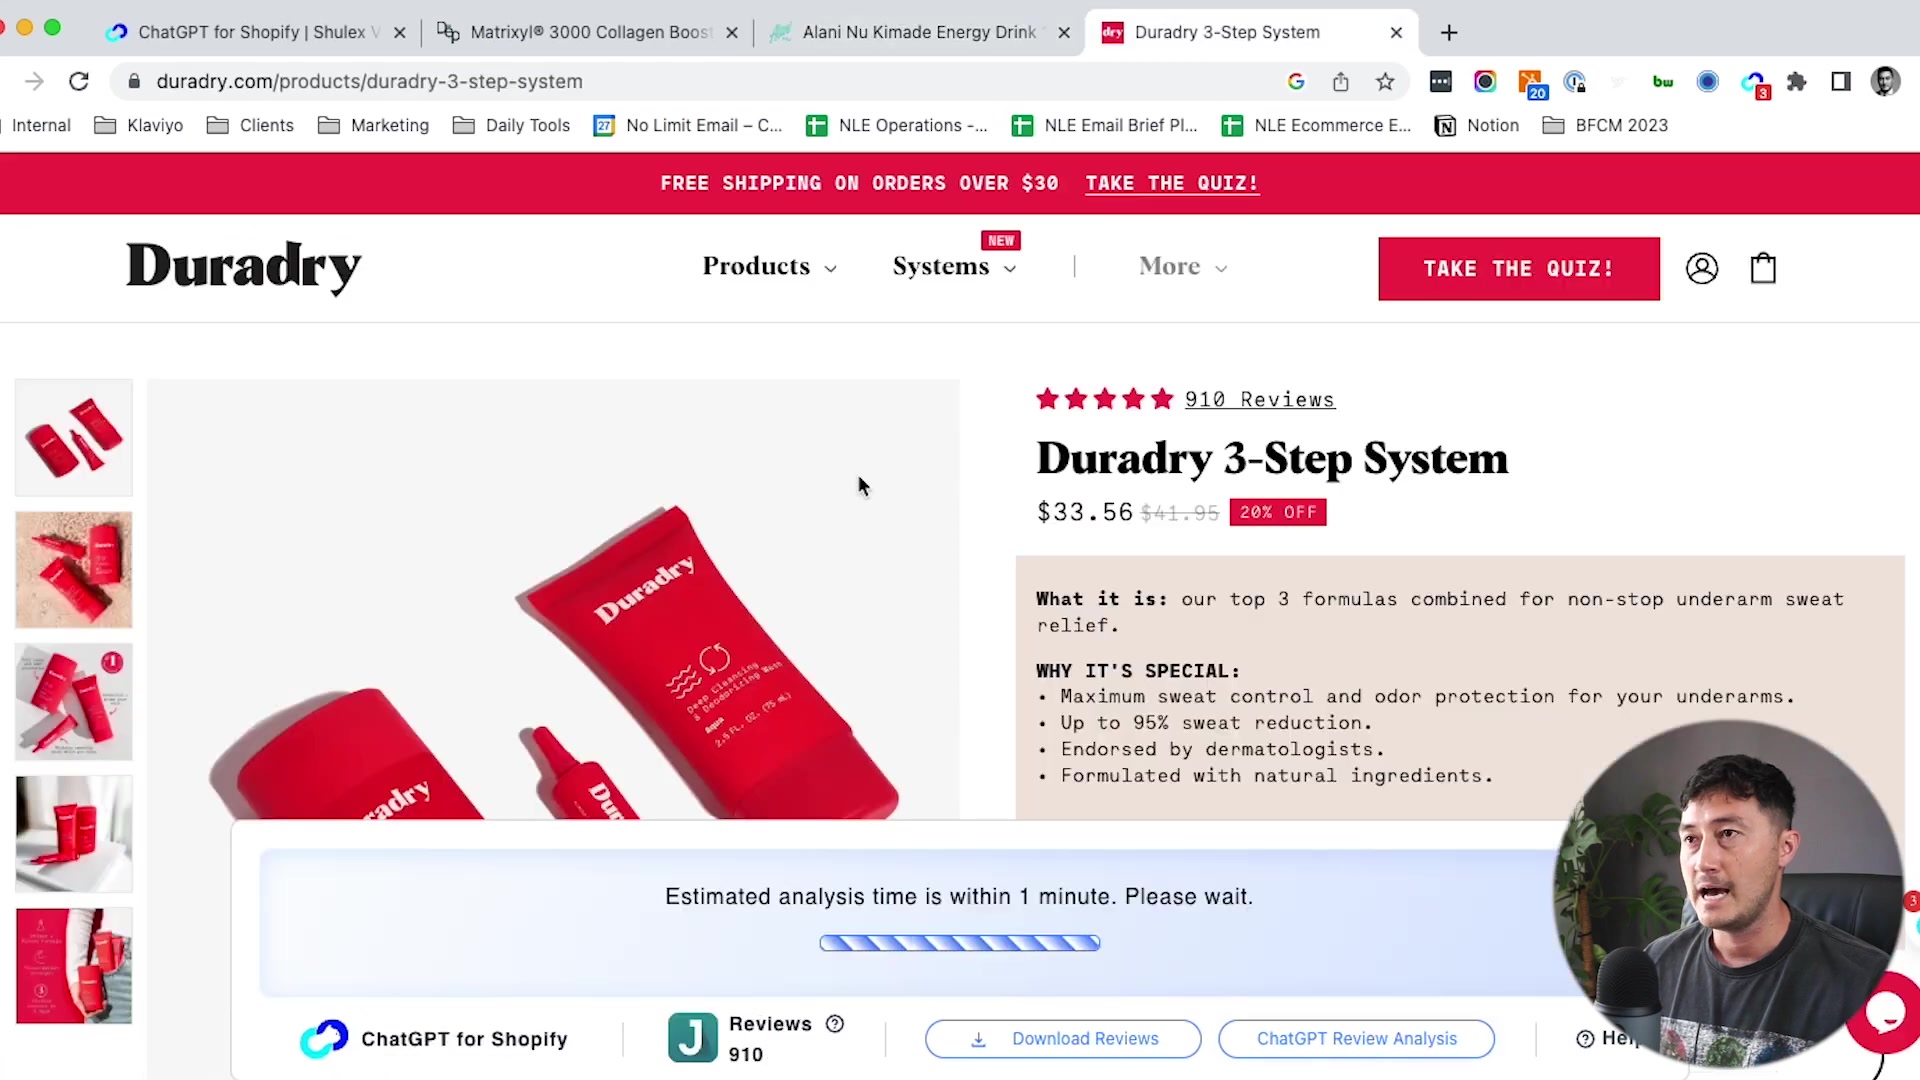Open a new tab with the plus icon
Screen dimensions: 1920x1080
click(1449, 32)
